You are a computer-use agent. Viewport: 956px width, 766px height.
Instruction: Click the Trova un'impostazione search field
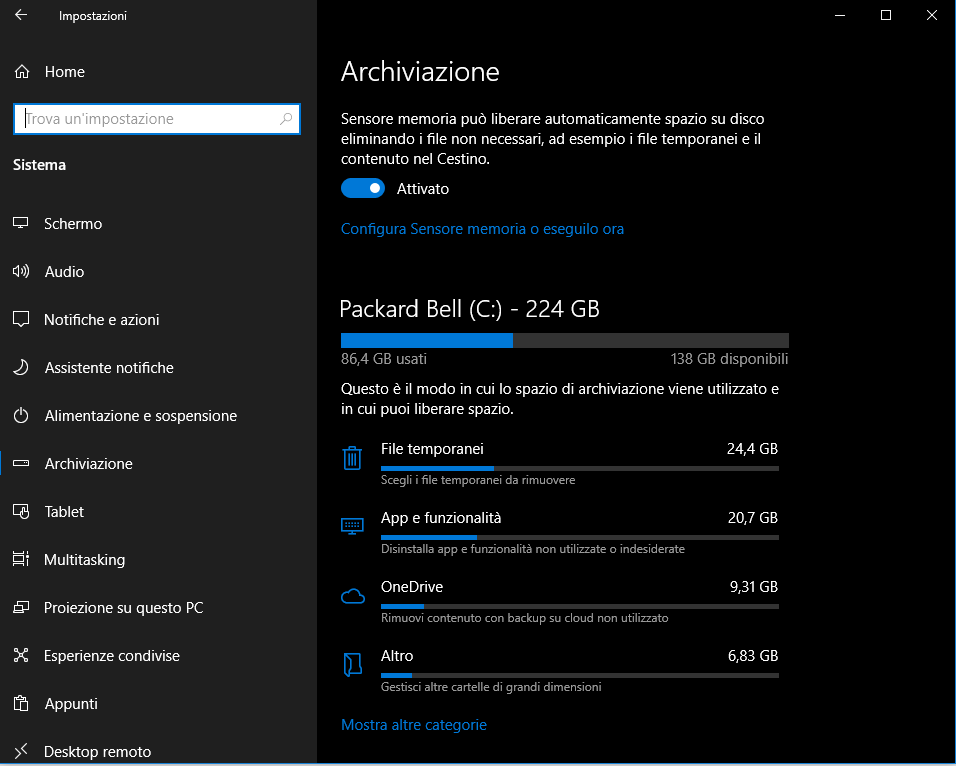[x=150, y=119]
